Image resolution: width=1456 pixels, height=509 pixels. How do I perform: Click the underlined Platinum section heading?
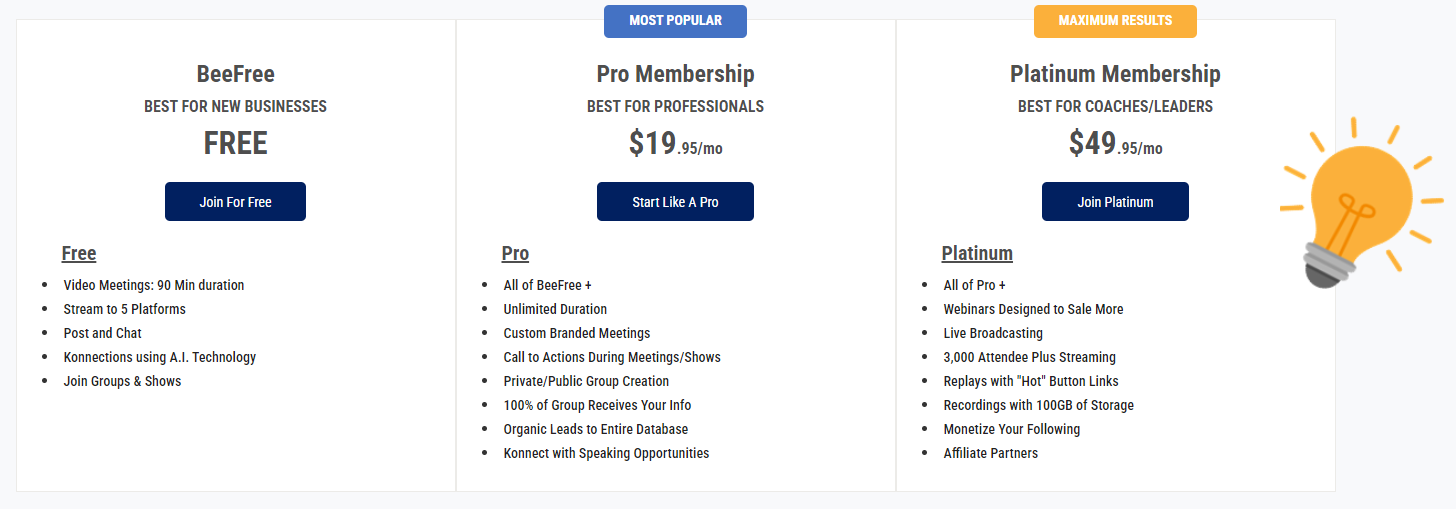[x=977, y=253]
